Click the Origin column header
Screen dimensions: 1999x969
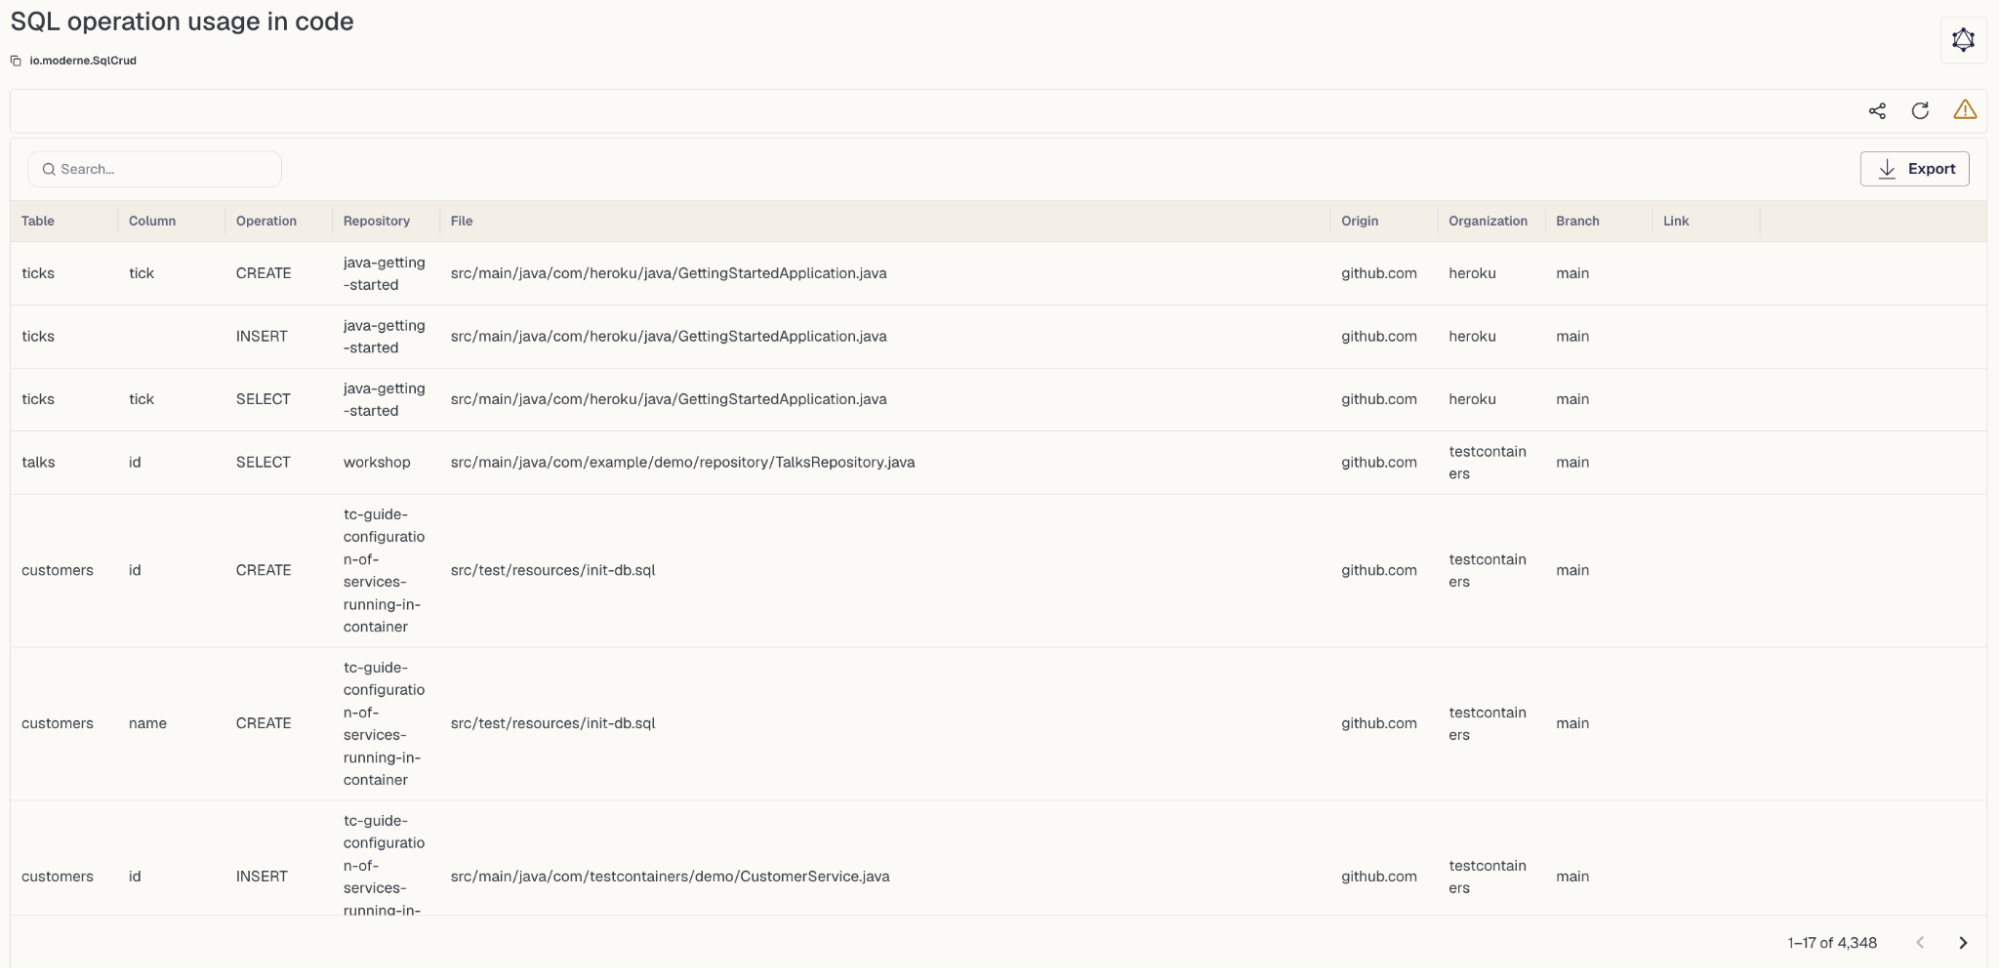tap(1359, 221)
